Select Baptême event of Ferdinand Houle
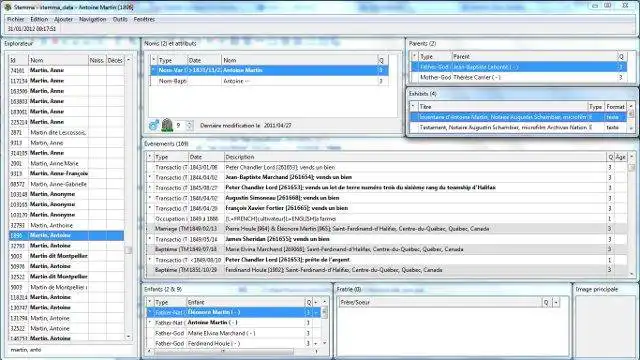 387,270
